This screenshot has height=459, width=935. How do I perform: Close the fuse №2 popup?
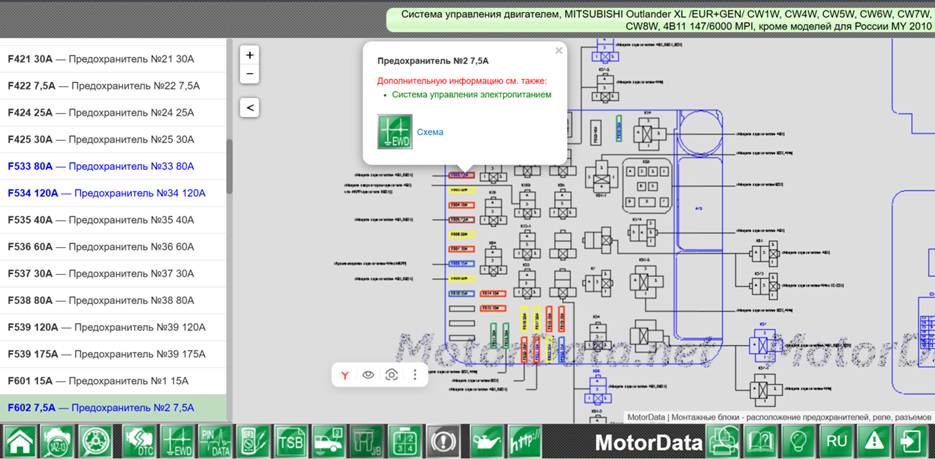559,51
